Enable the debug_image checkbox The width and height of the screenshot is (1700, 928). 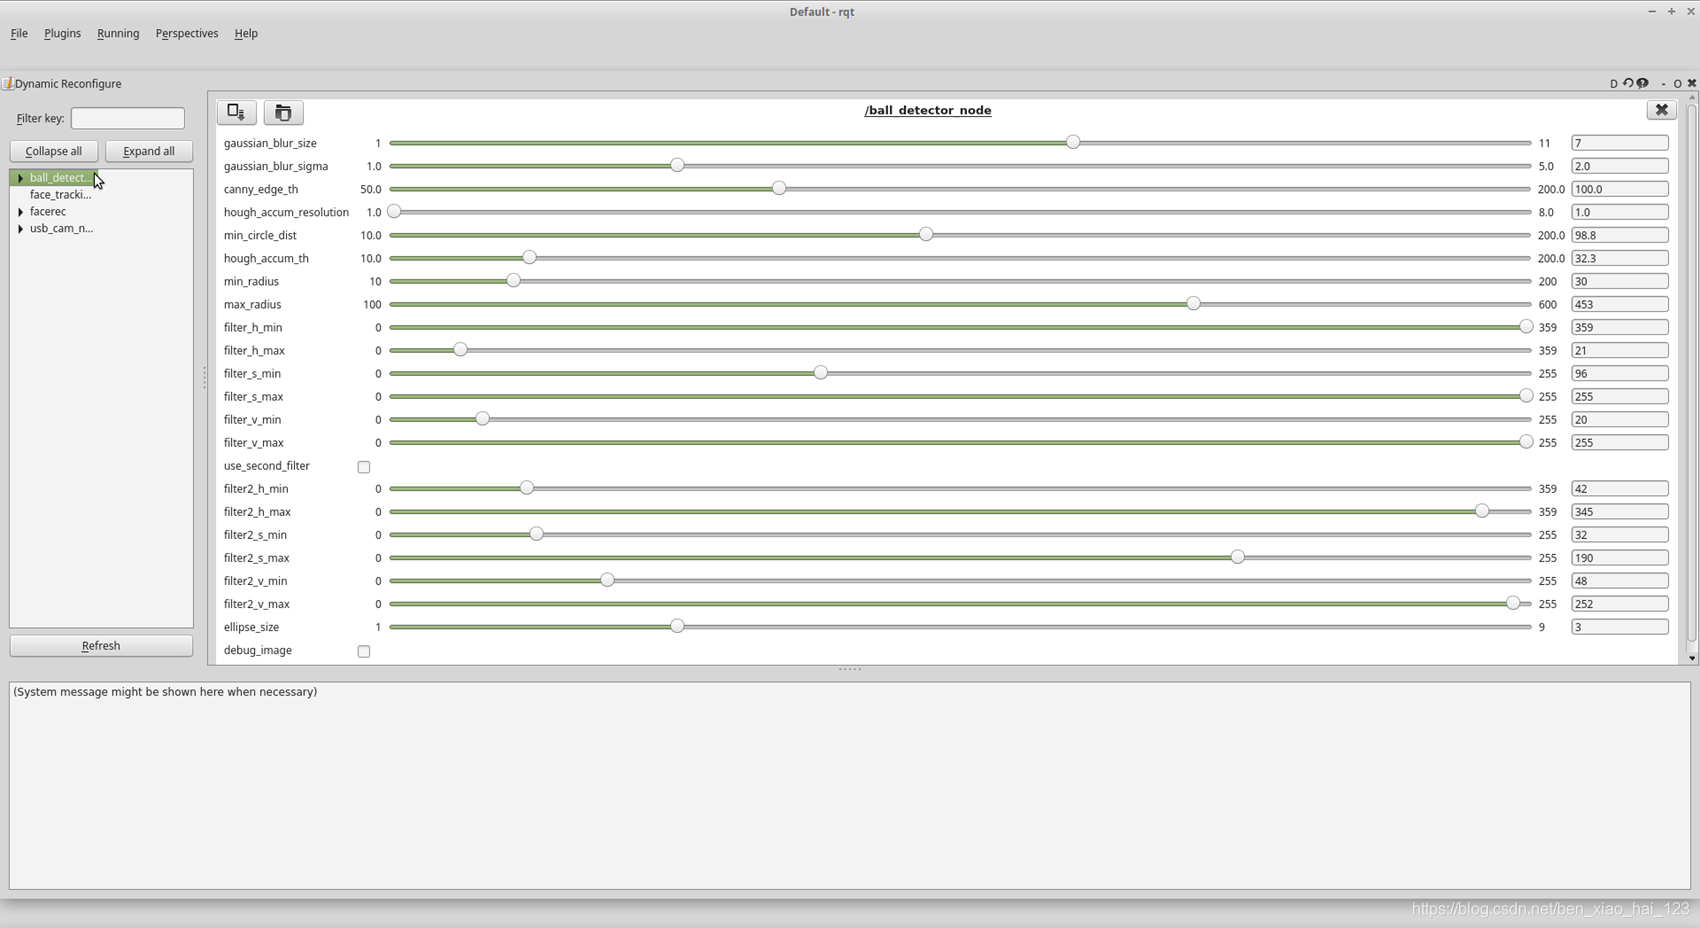pos(364,651)
